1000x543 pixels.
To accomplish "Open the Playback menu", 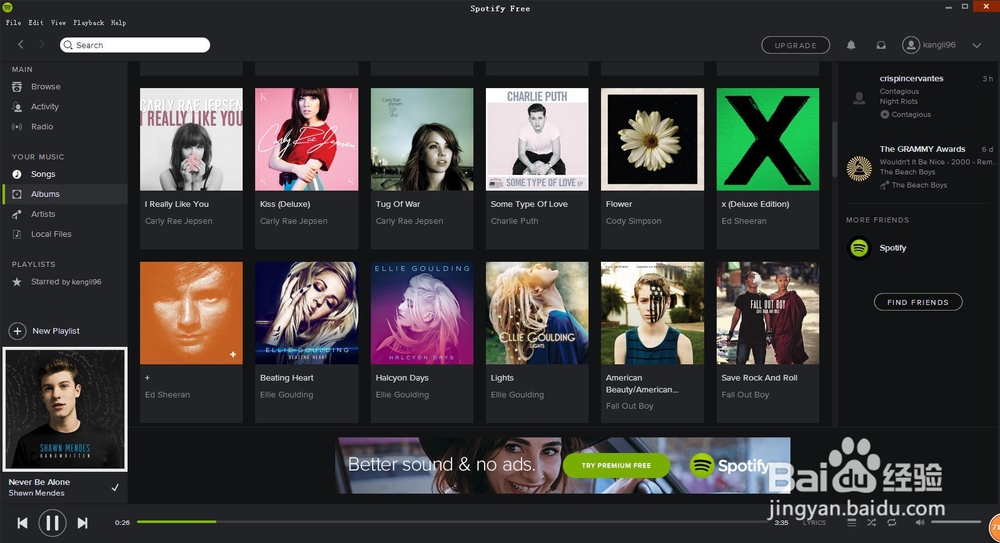I will (x=89, y=22).
